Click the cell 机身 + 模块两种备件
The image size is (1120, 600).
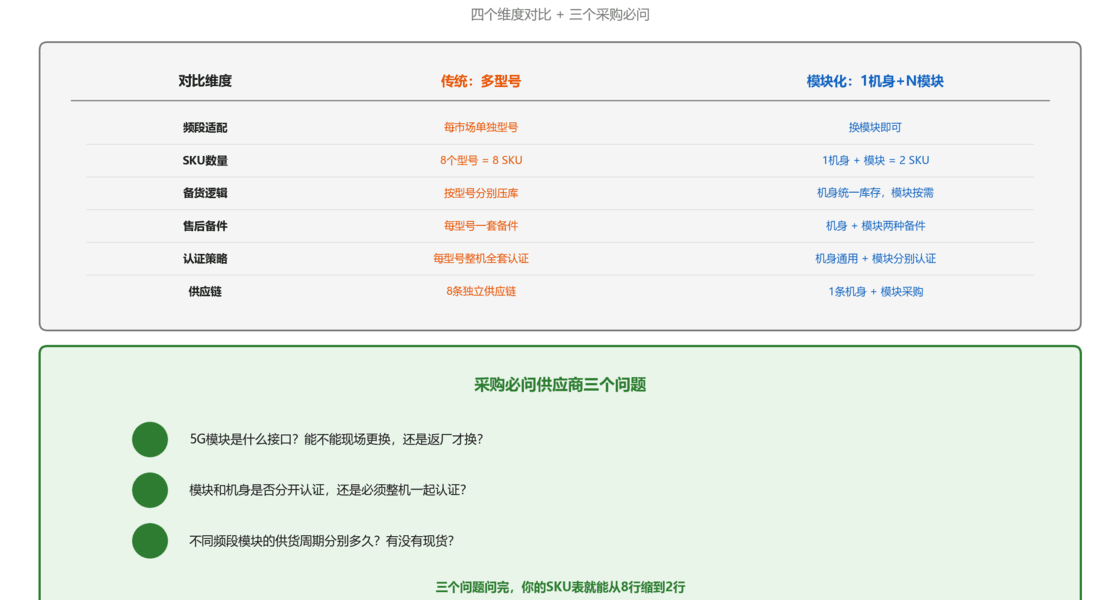pos(875,226)
